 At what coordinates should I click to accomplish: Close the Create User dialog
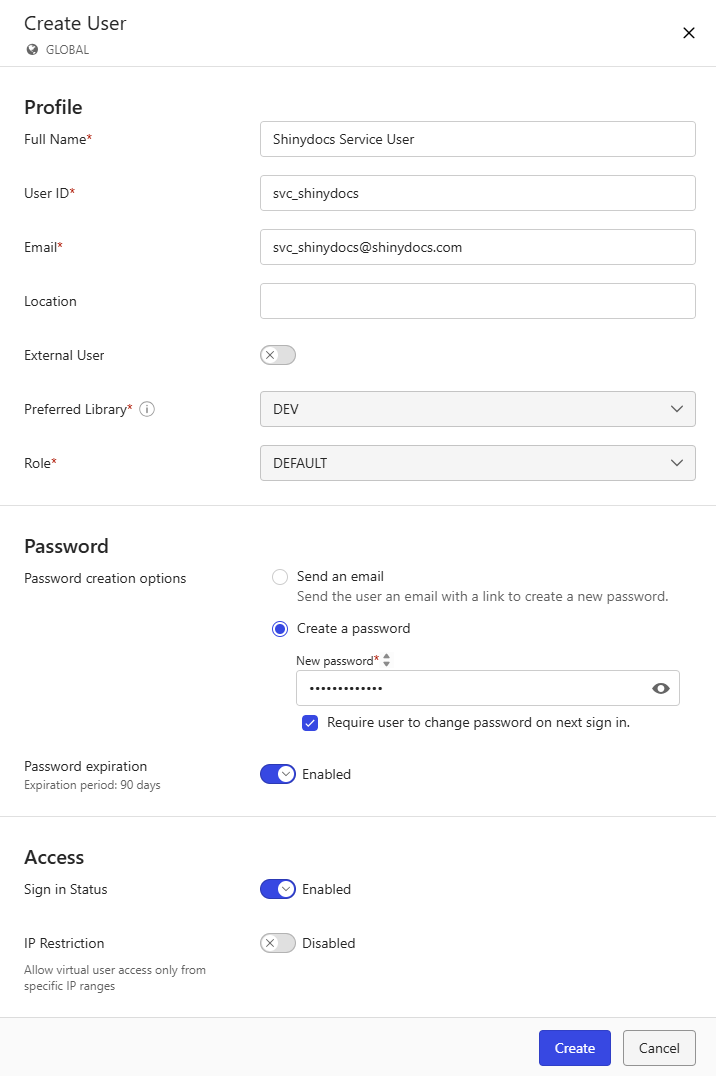click(x=689, y=33)
